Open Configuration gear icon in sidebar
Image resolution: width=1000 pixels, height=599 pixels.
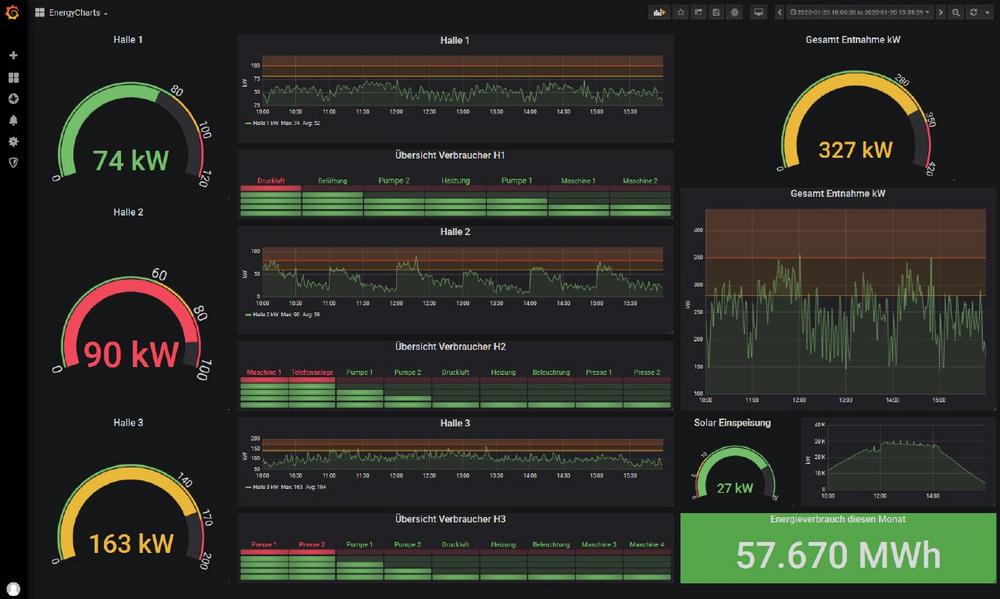click(13, 142)
